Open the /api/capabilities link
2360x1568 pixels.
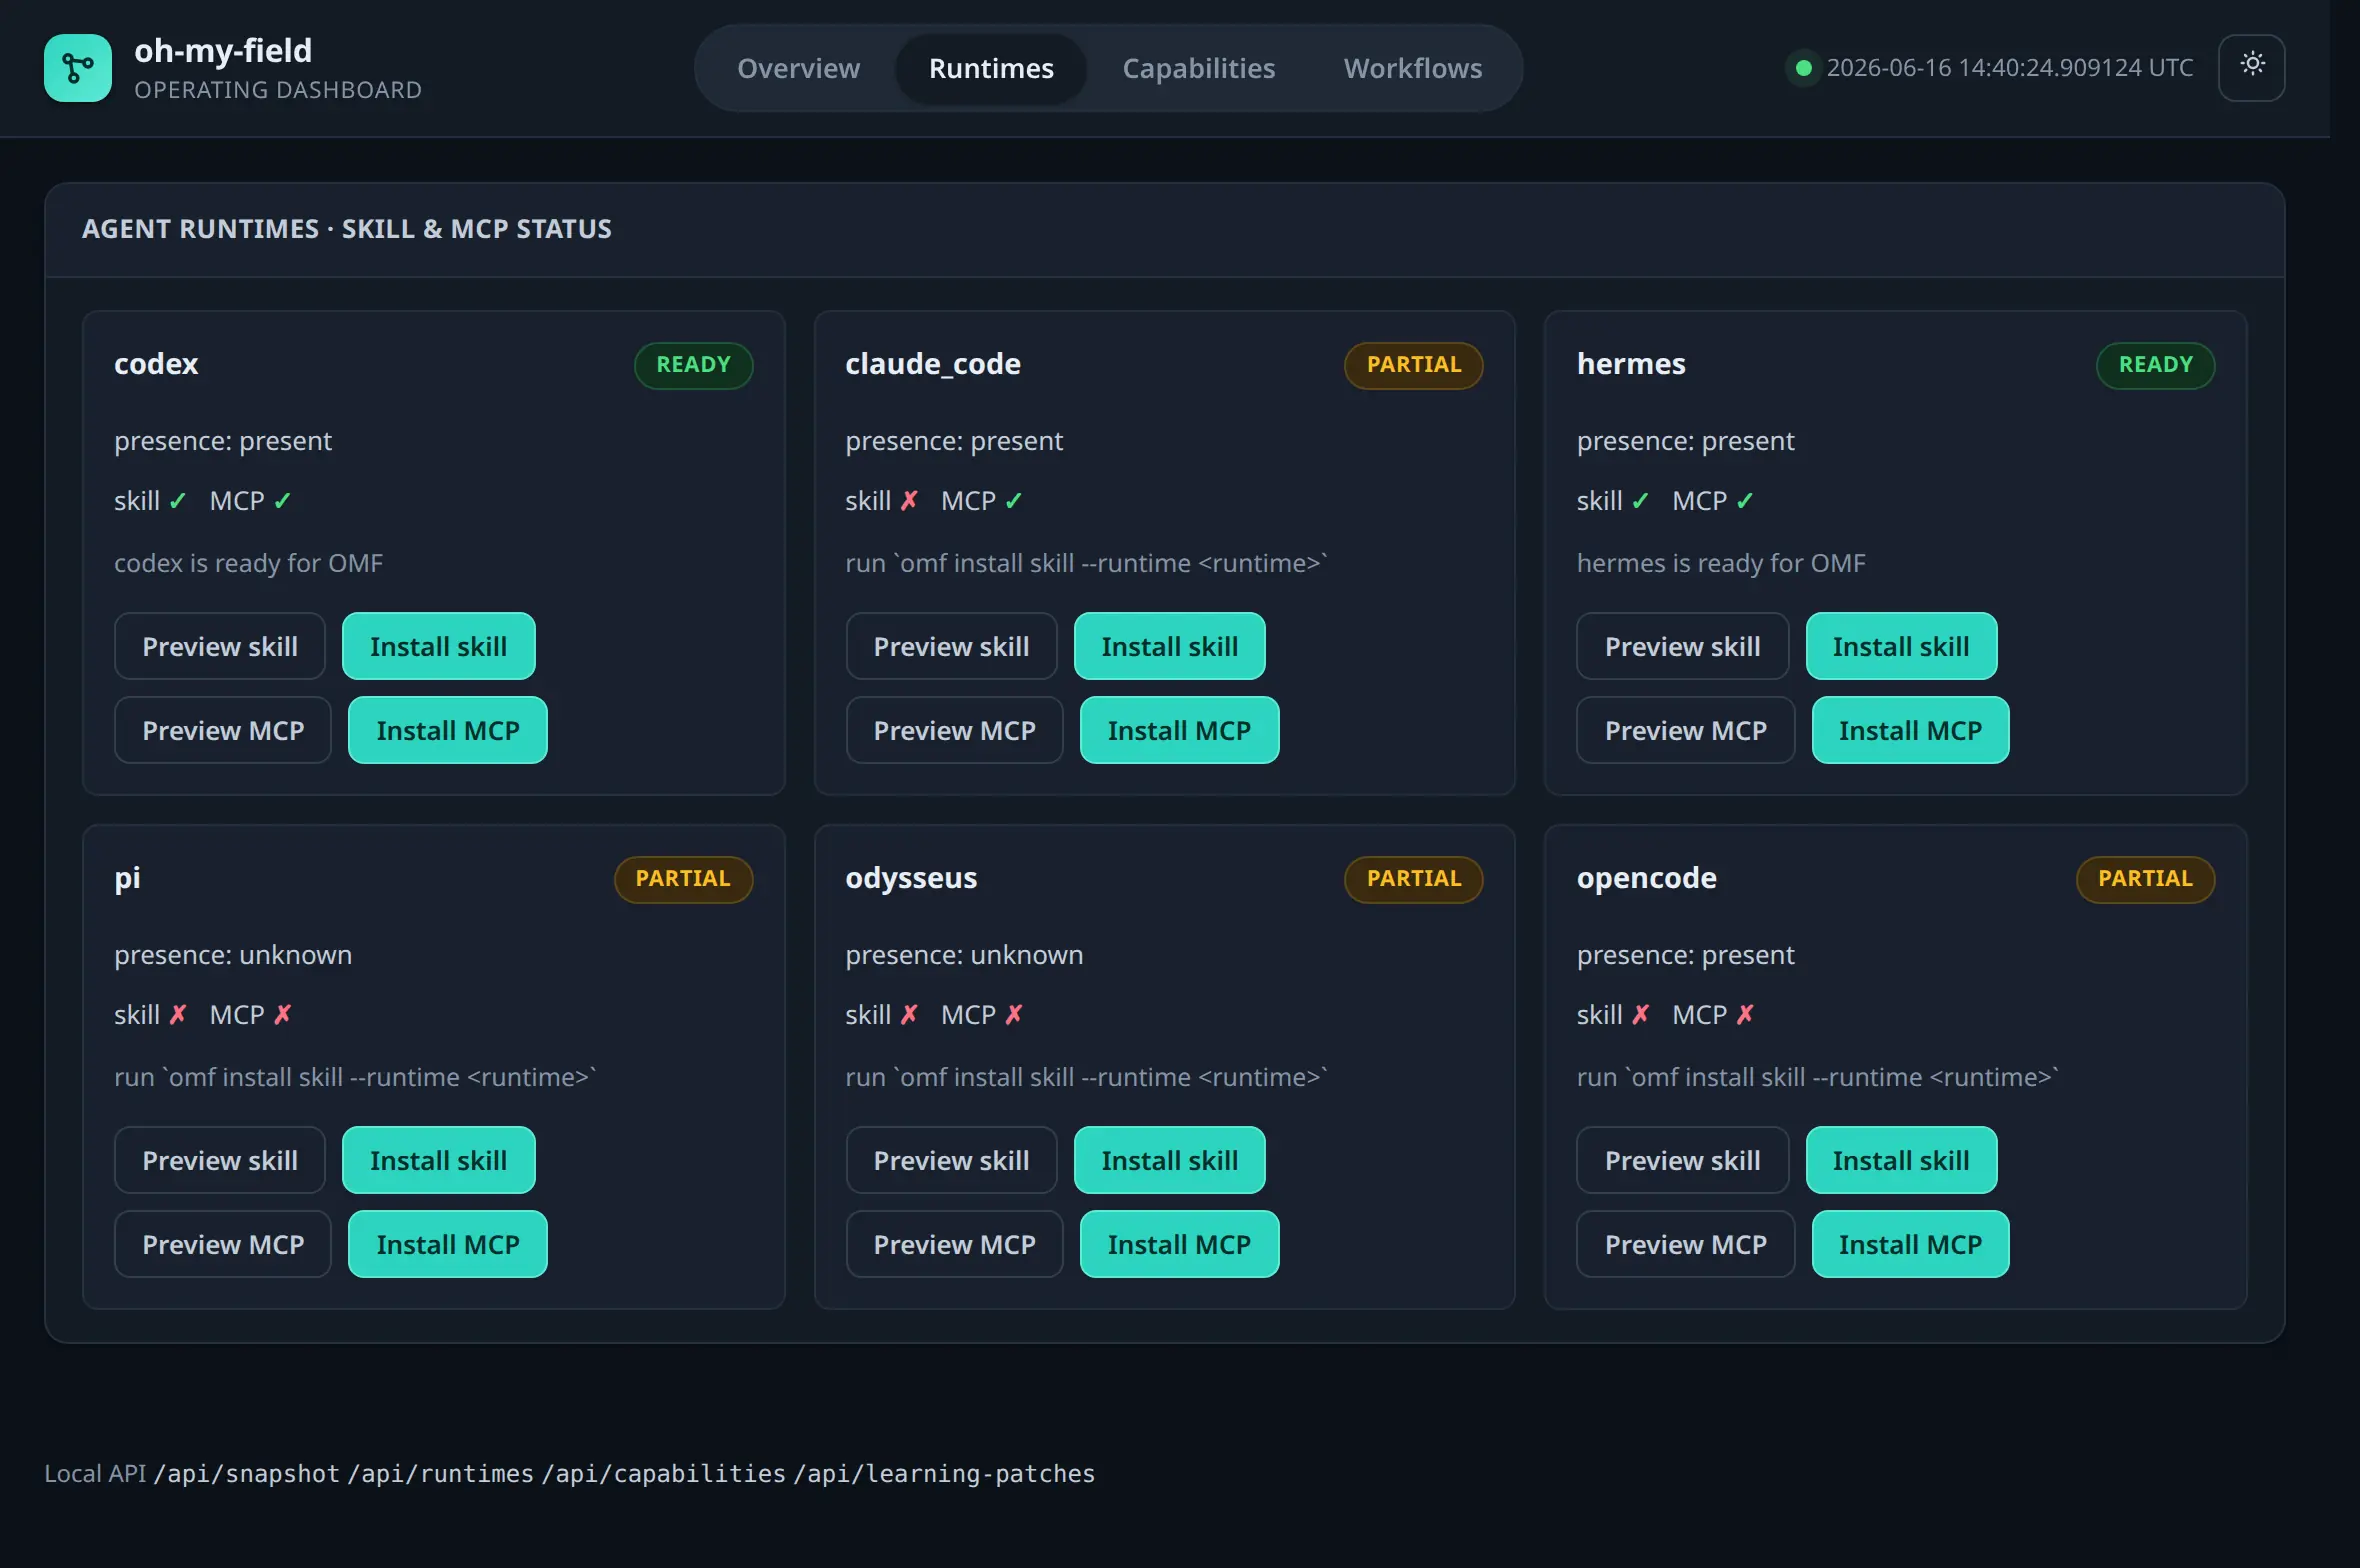click(663, 1473)
